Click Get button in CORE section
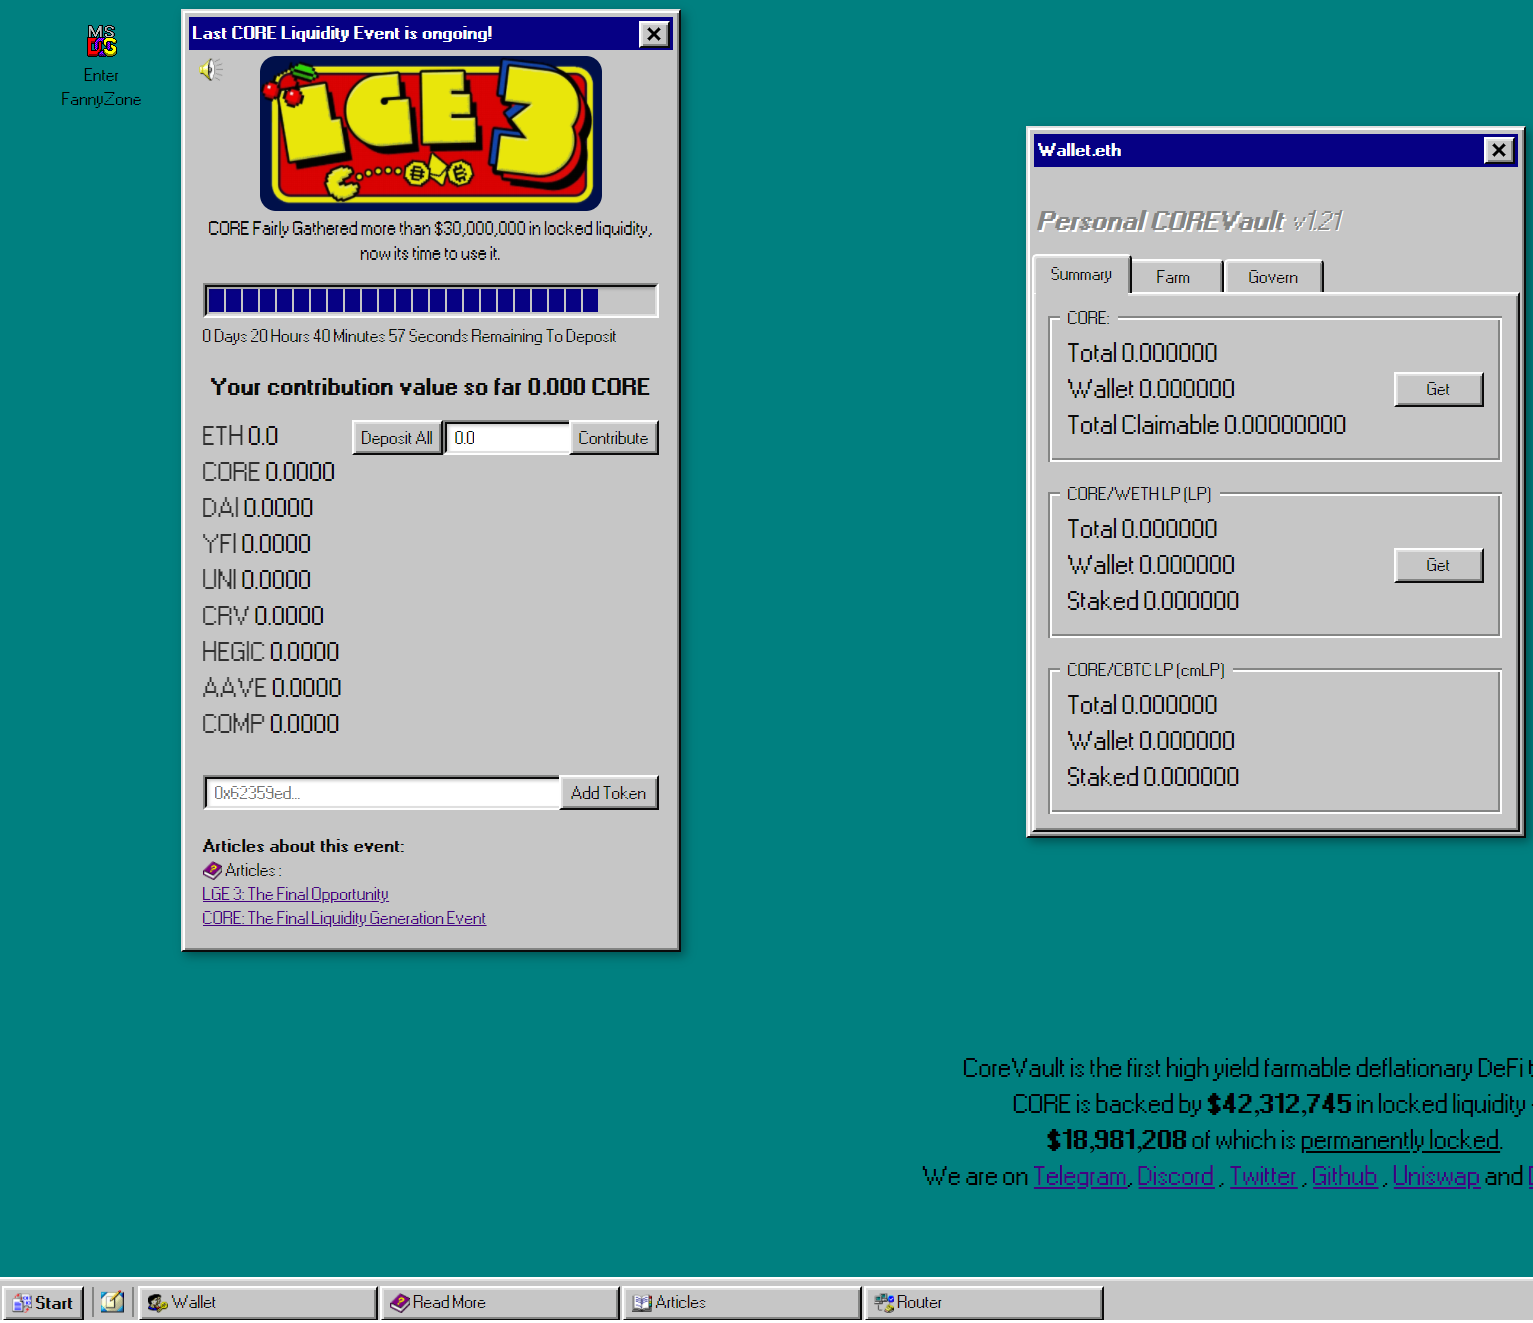The image size is (1533, 1323). click(1438, 389)
